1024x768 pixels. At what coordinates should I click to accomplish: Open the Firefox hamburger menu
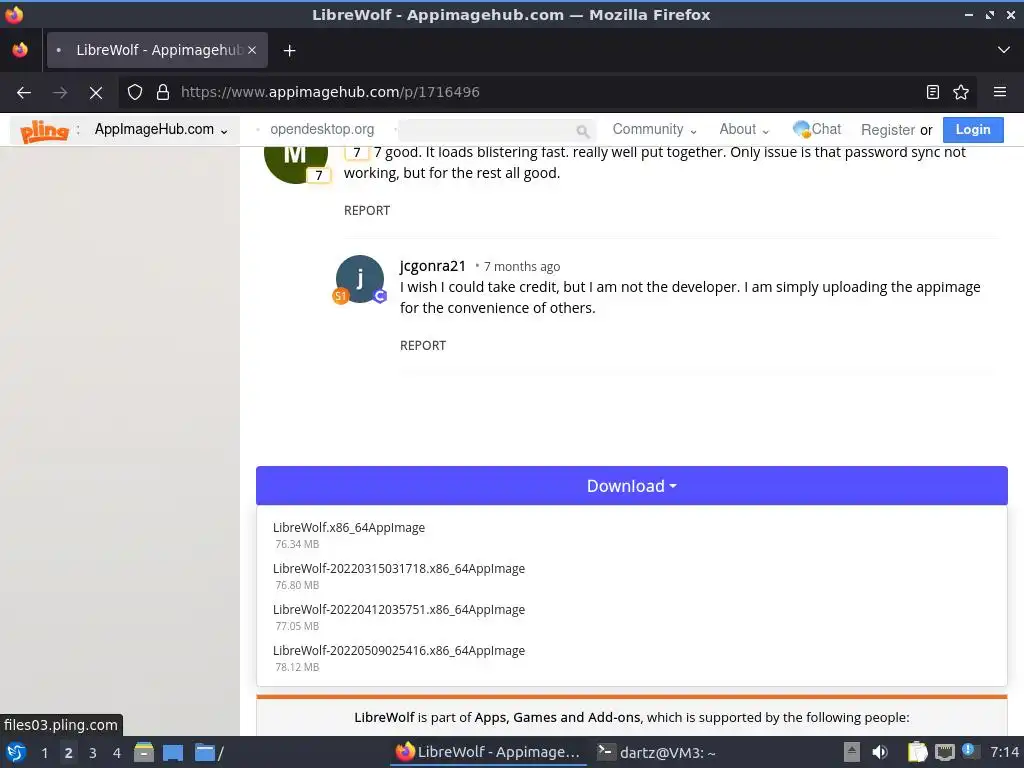pos(1000,92)
